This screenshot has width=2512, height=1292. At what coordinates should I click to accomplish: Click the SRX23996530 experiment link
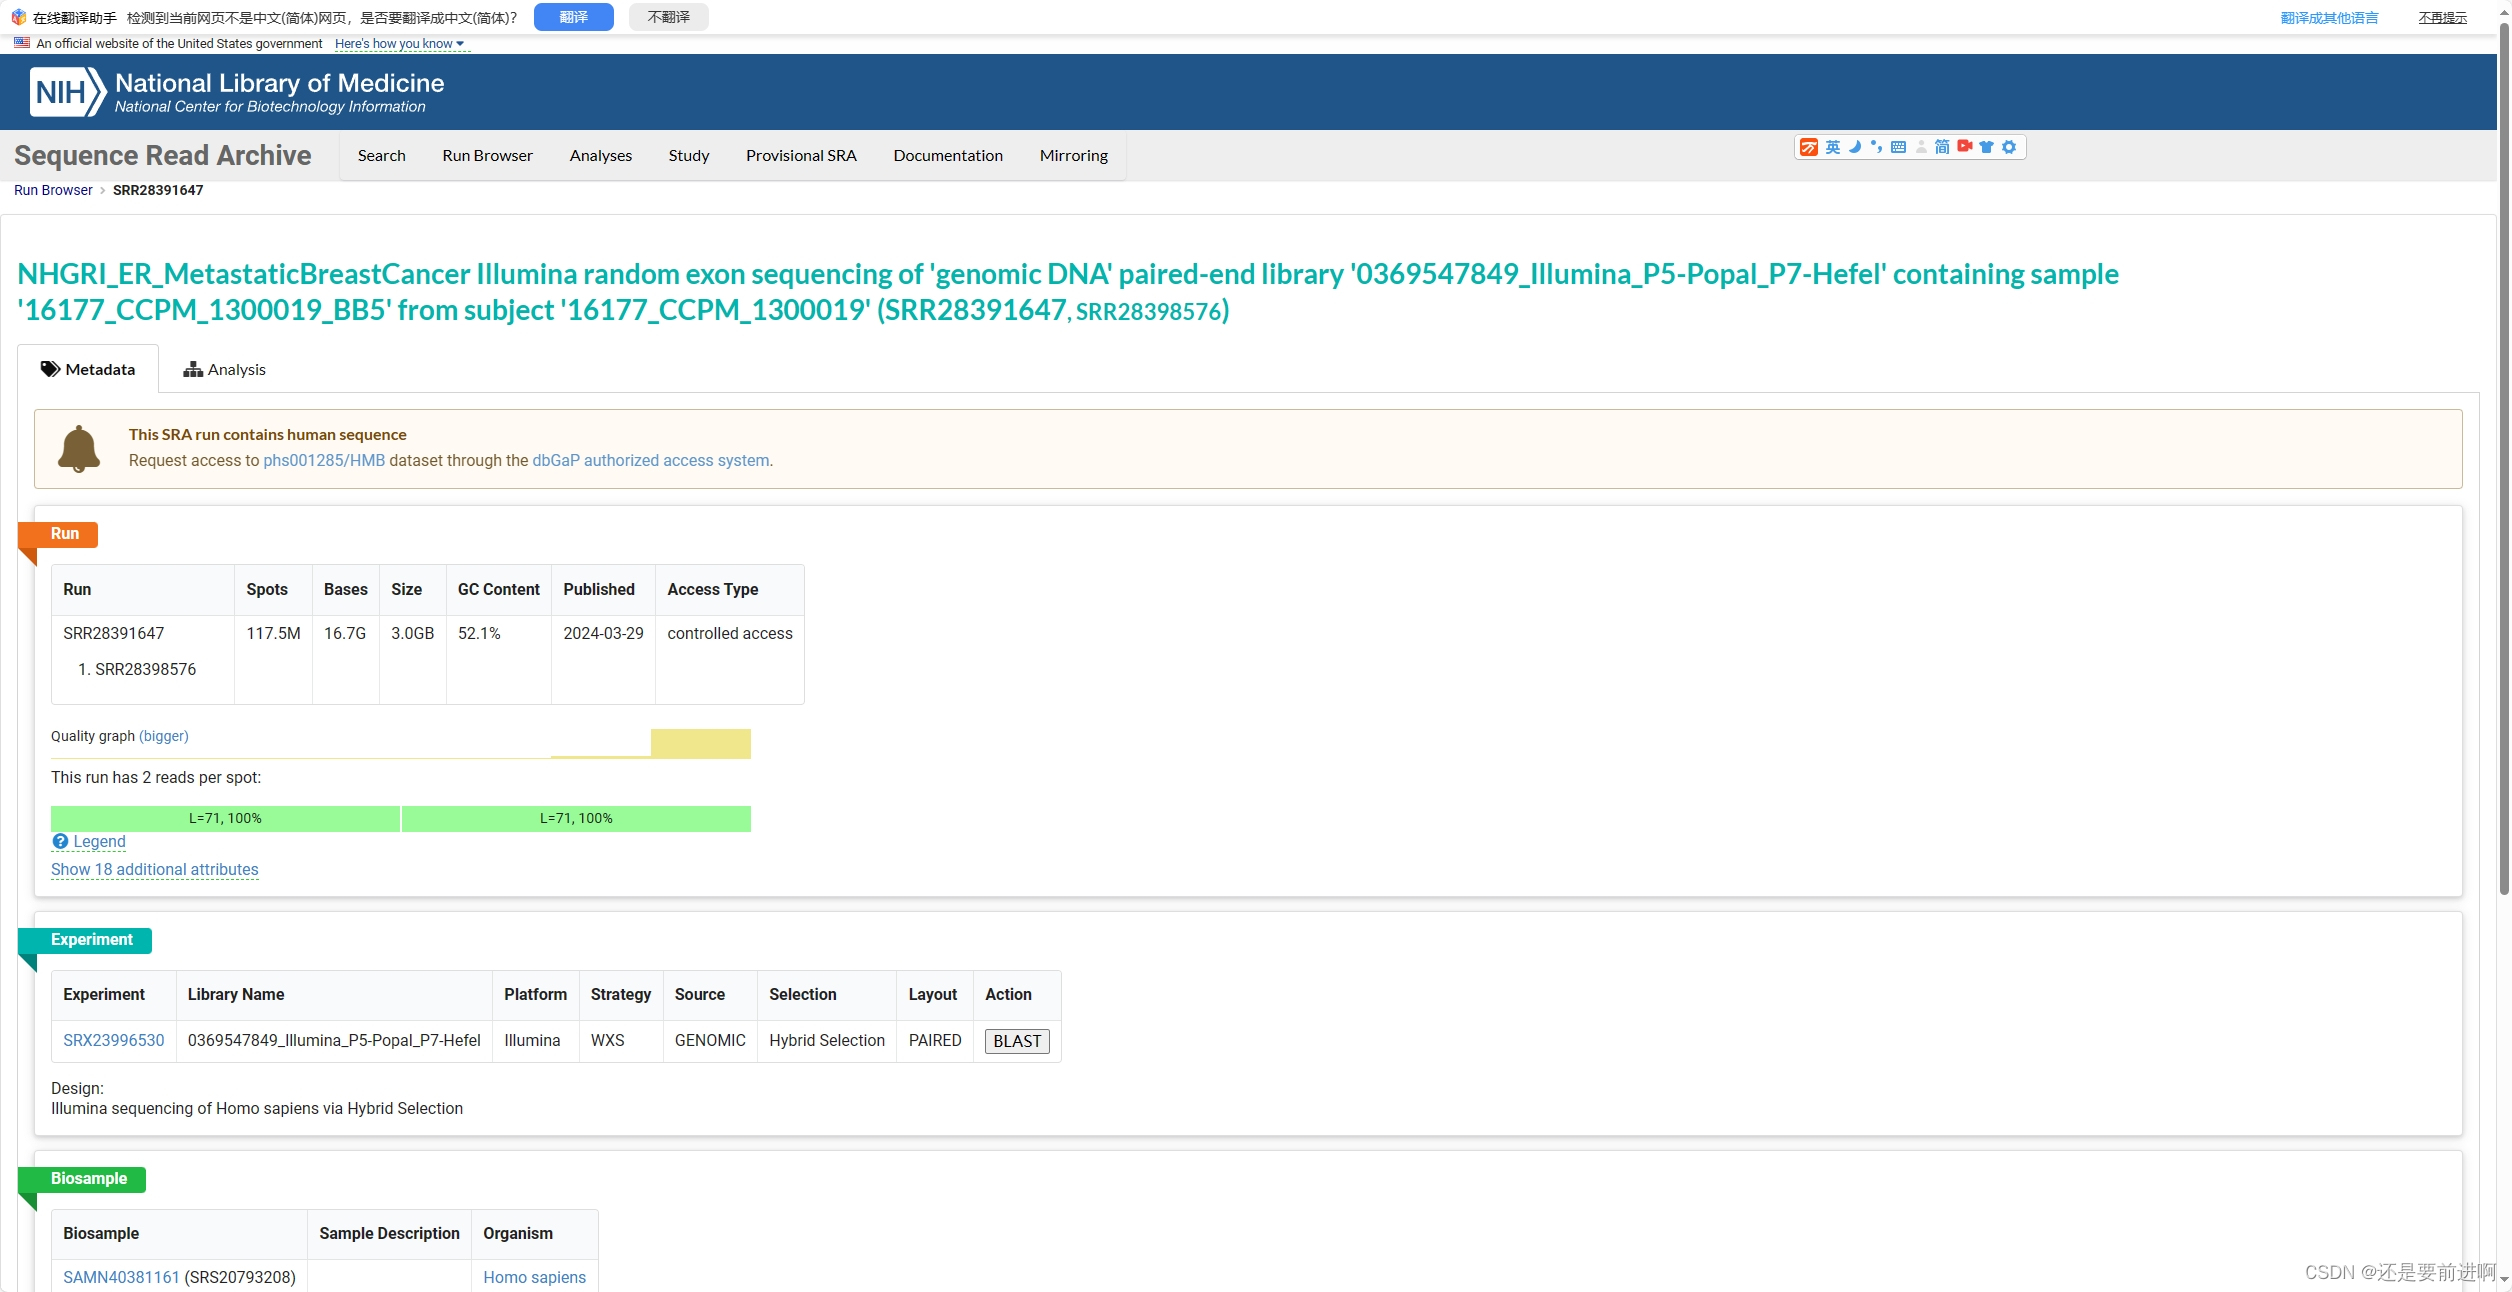[x=114, y=1040]
